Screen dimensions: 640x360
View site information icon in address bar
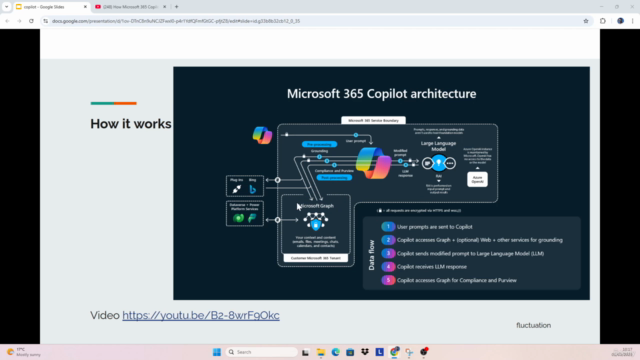(x=45, y=21)
